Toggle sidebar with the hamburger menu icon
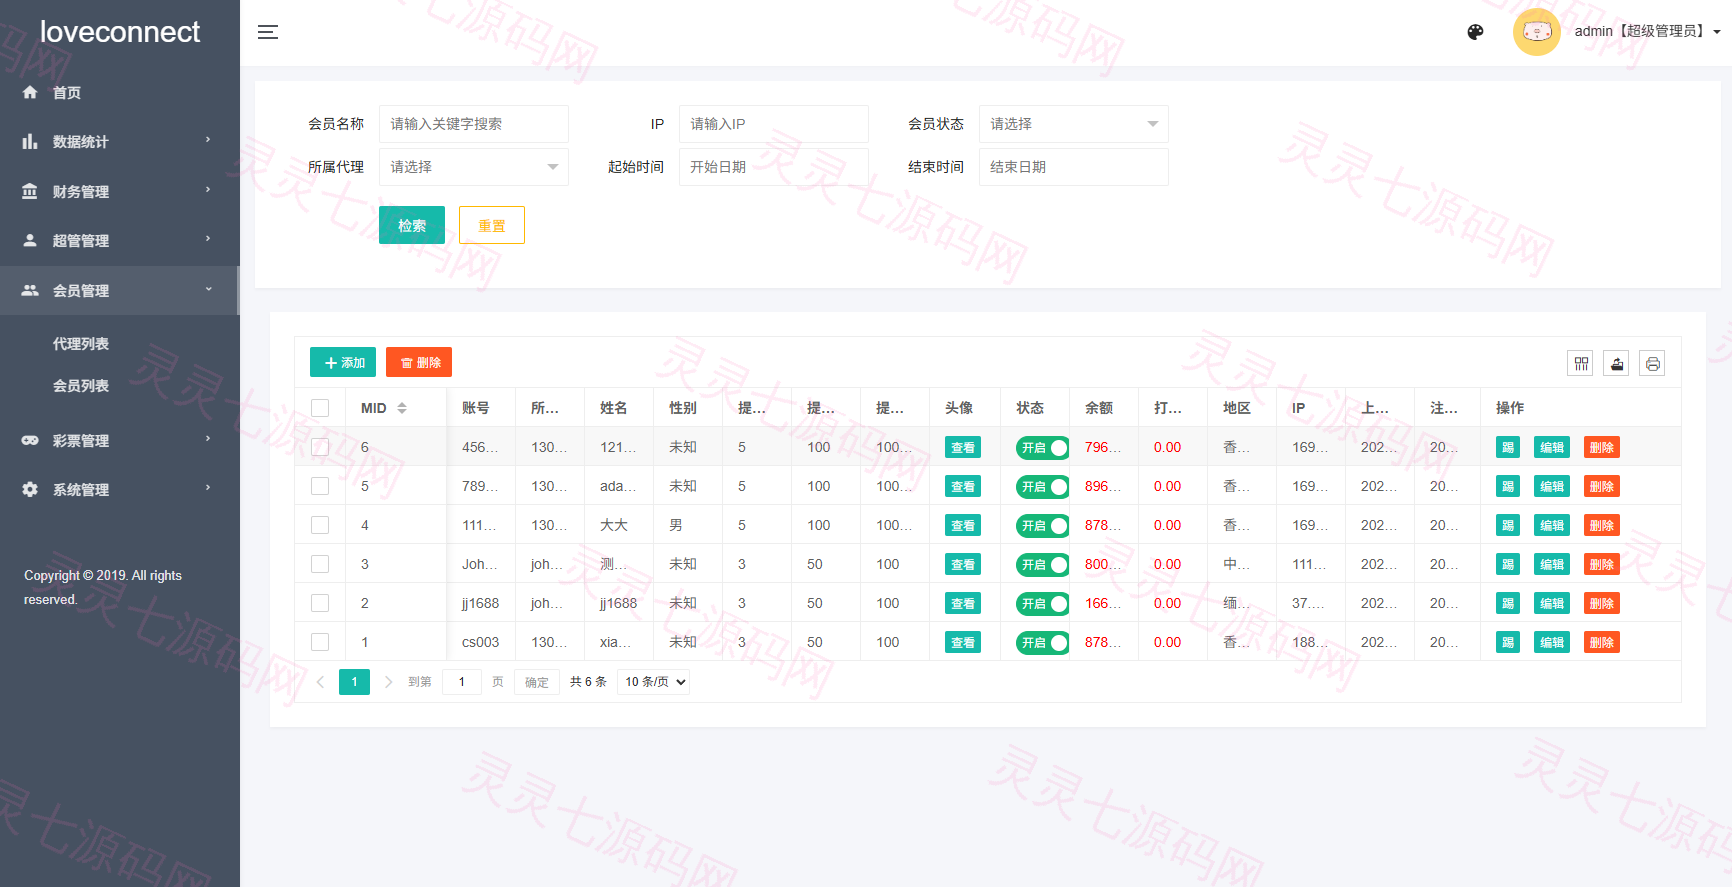1732x887 pixels. tap(268, 32)
